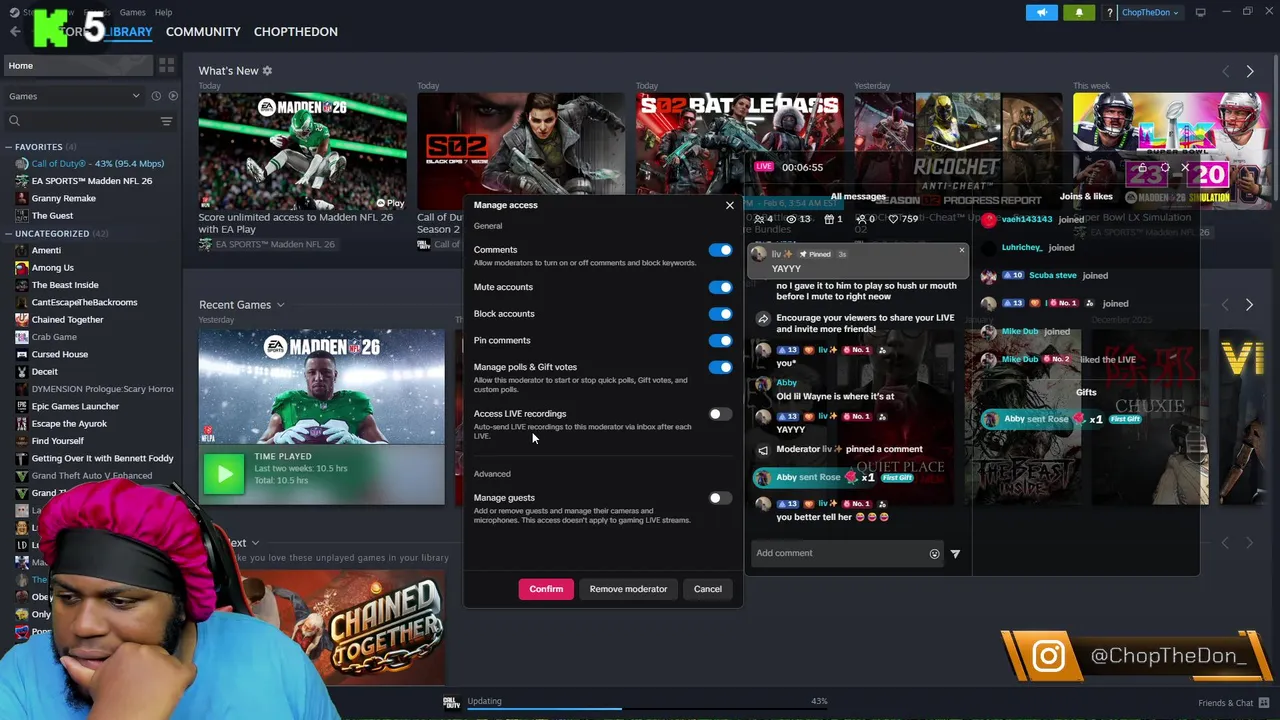This screenshot has height=720, width=1280.
Task: Select Epic Games Launcher in the list
Action: point(75,406)
